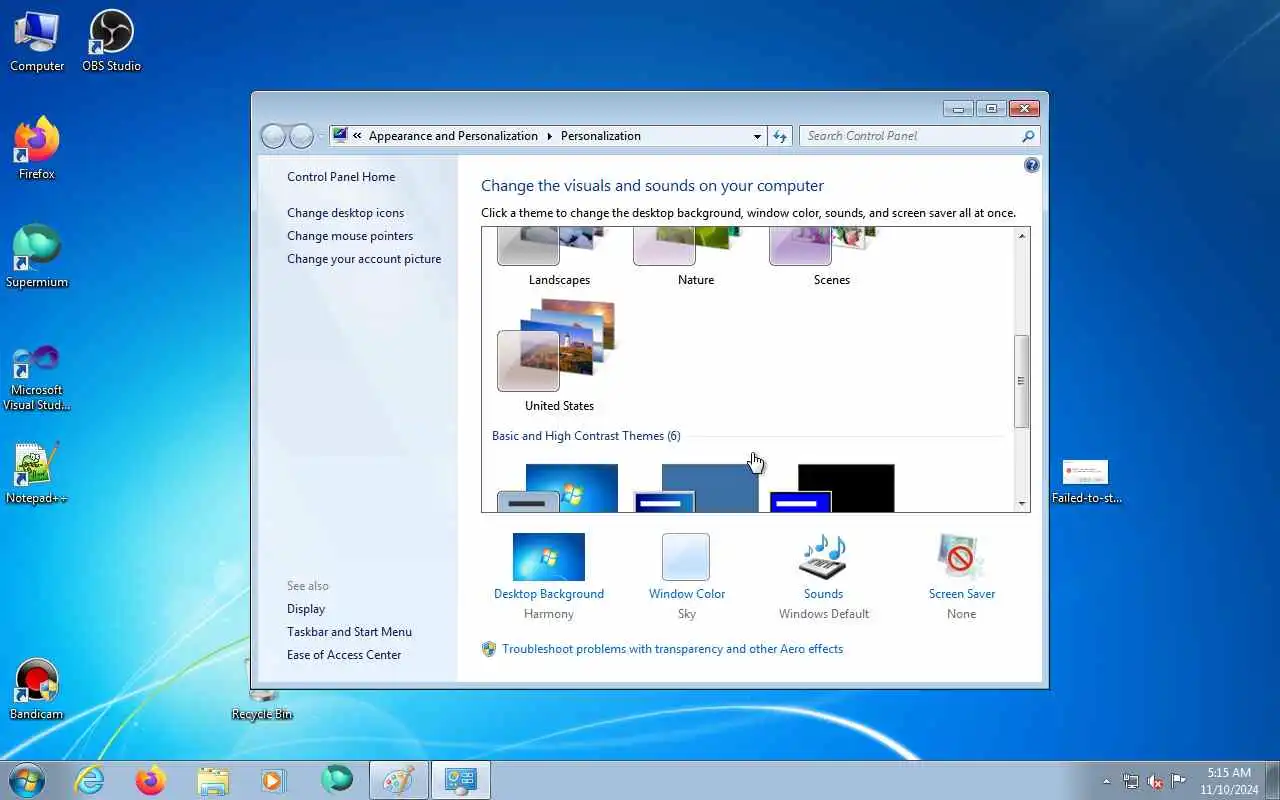Click the network icon in system tray
Viewport: 1280px width, 800px height.
[1131, 781]
